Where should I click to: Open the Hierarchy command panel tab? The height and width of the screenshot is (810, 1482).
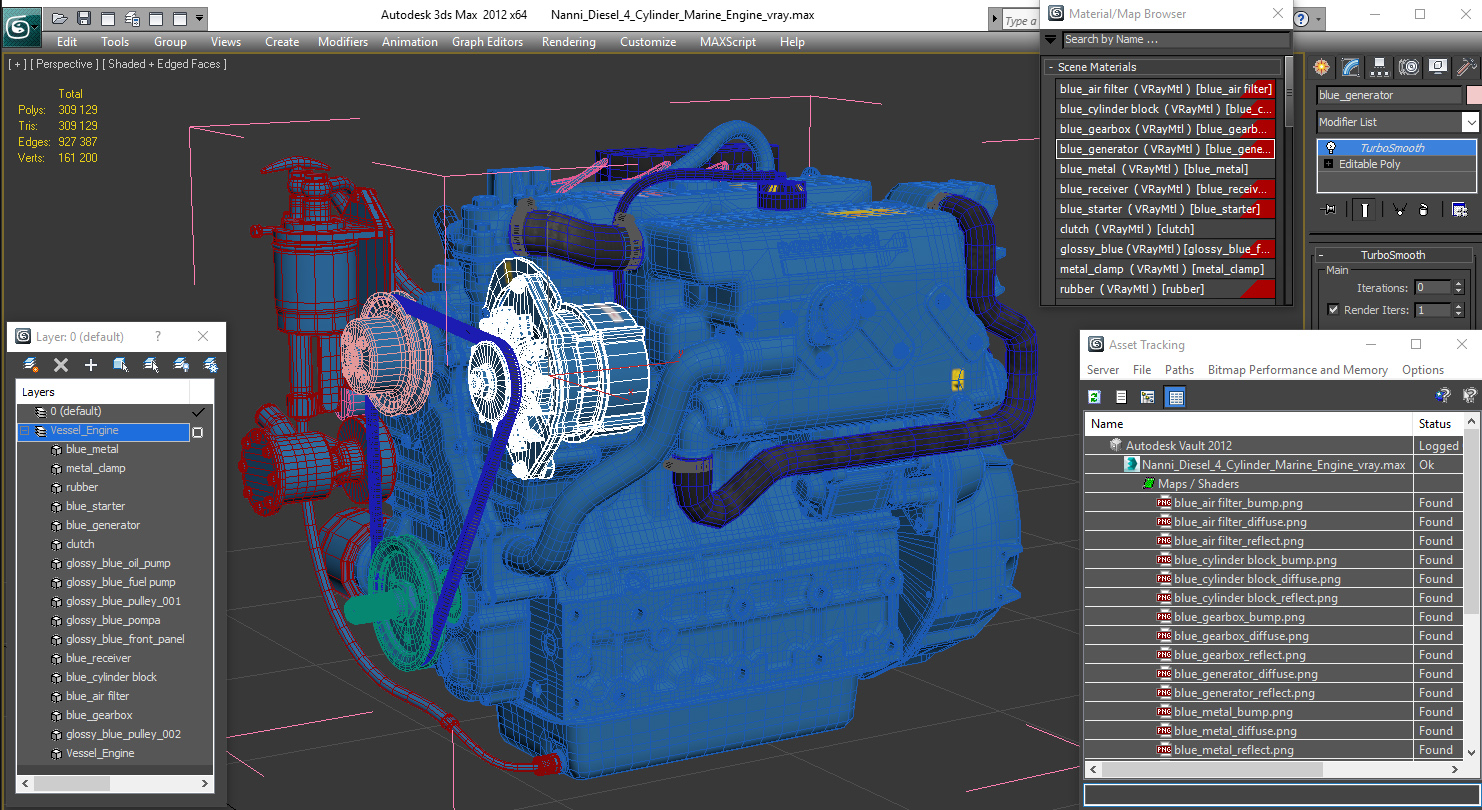pos(1380,67)
